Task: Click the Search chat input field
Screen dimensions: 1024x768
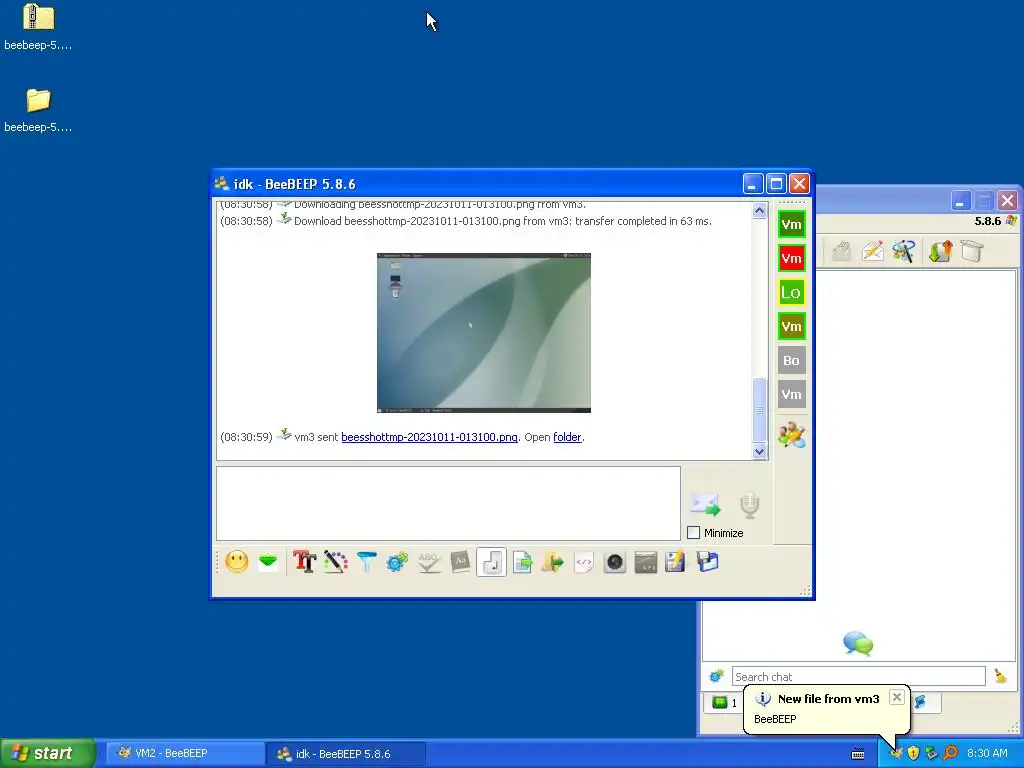Action: point(858,677)
